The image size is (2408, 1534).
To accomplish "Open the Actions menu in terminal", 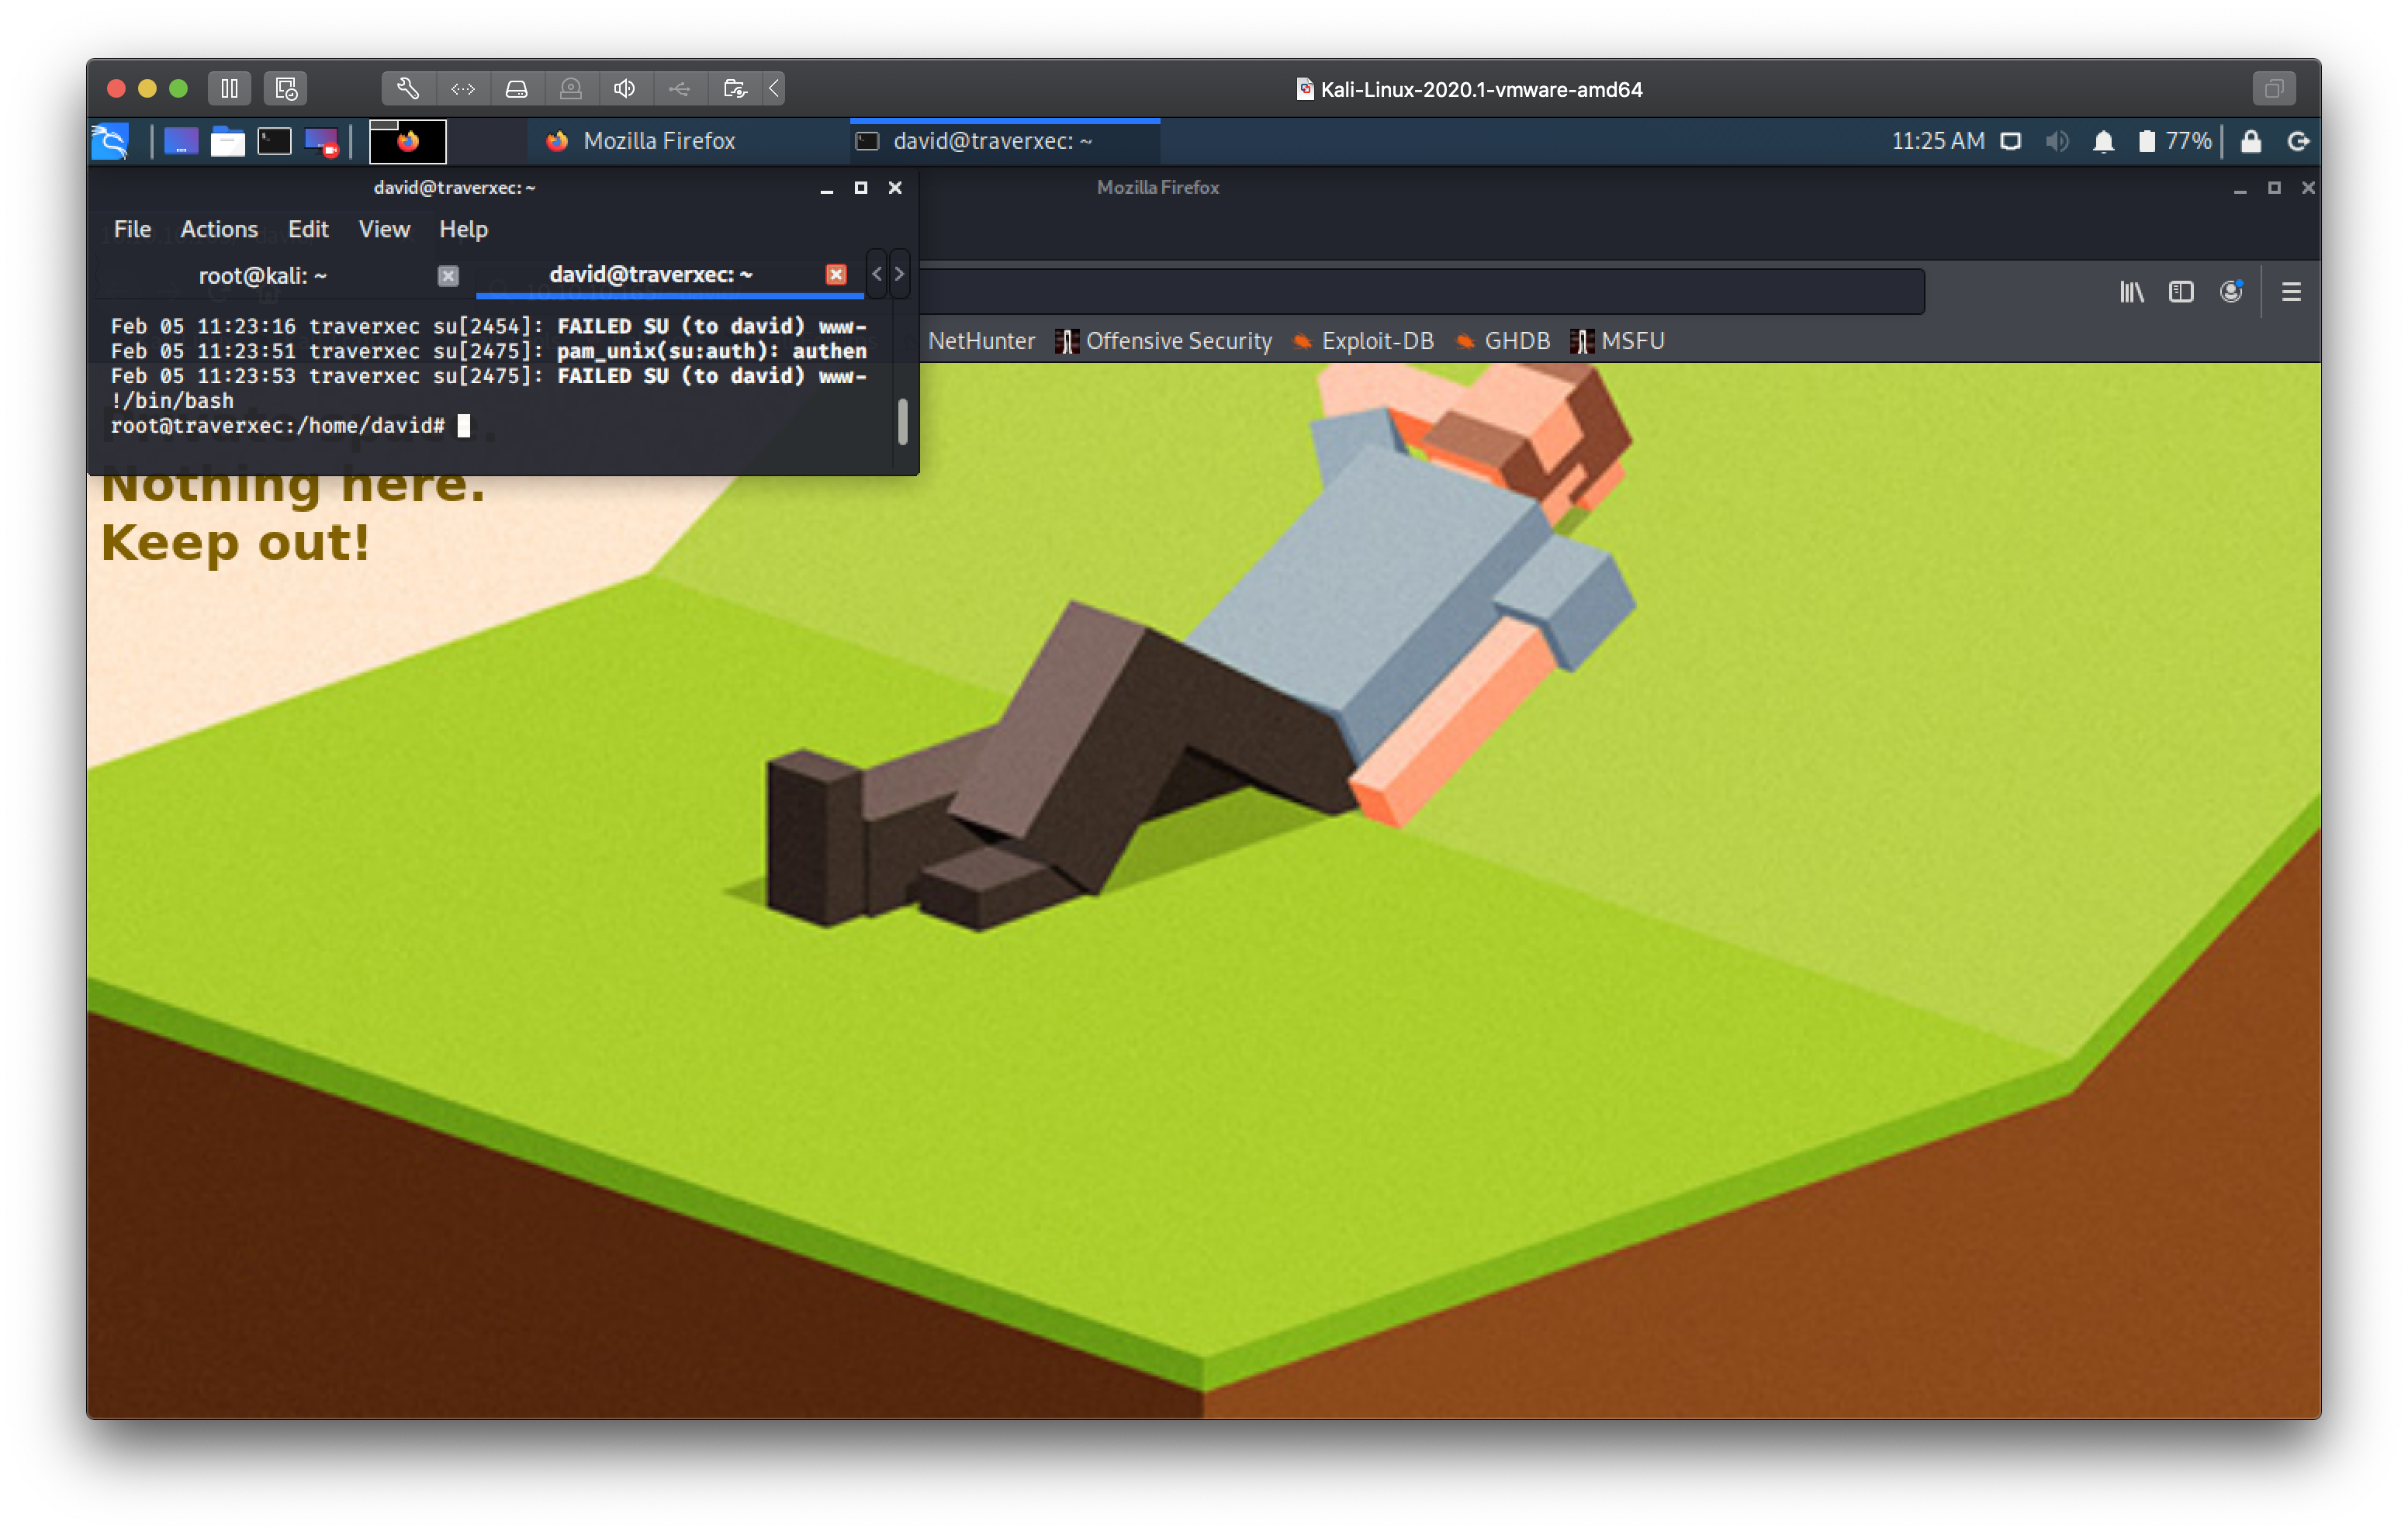I will tap(219, 229).
